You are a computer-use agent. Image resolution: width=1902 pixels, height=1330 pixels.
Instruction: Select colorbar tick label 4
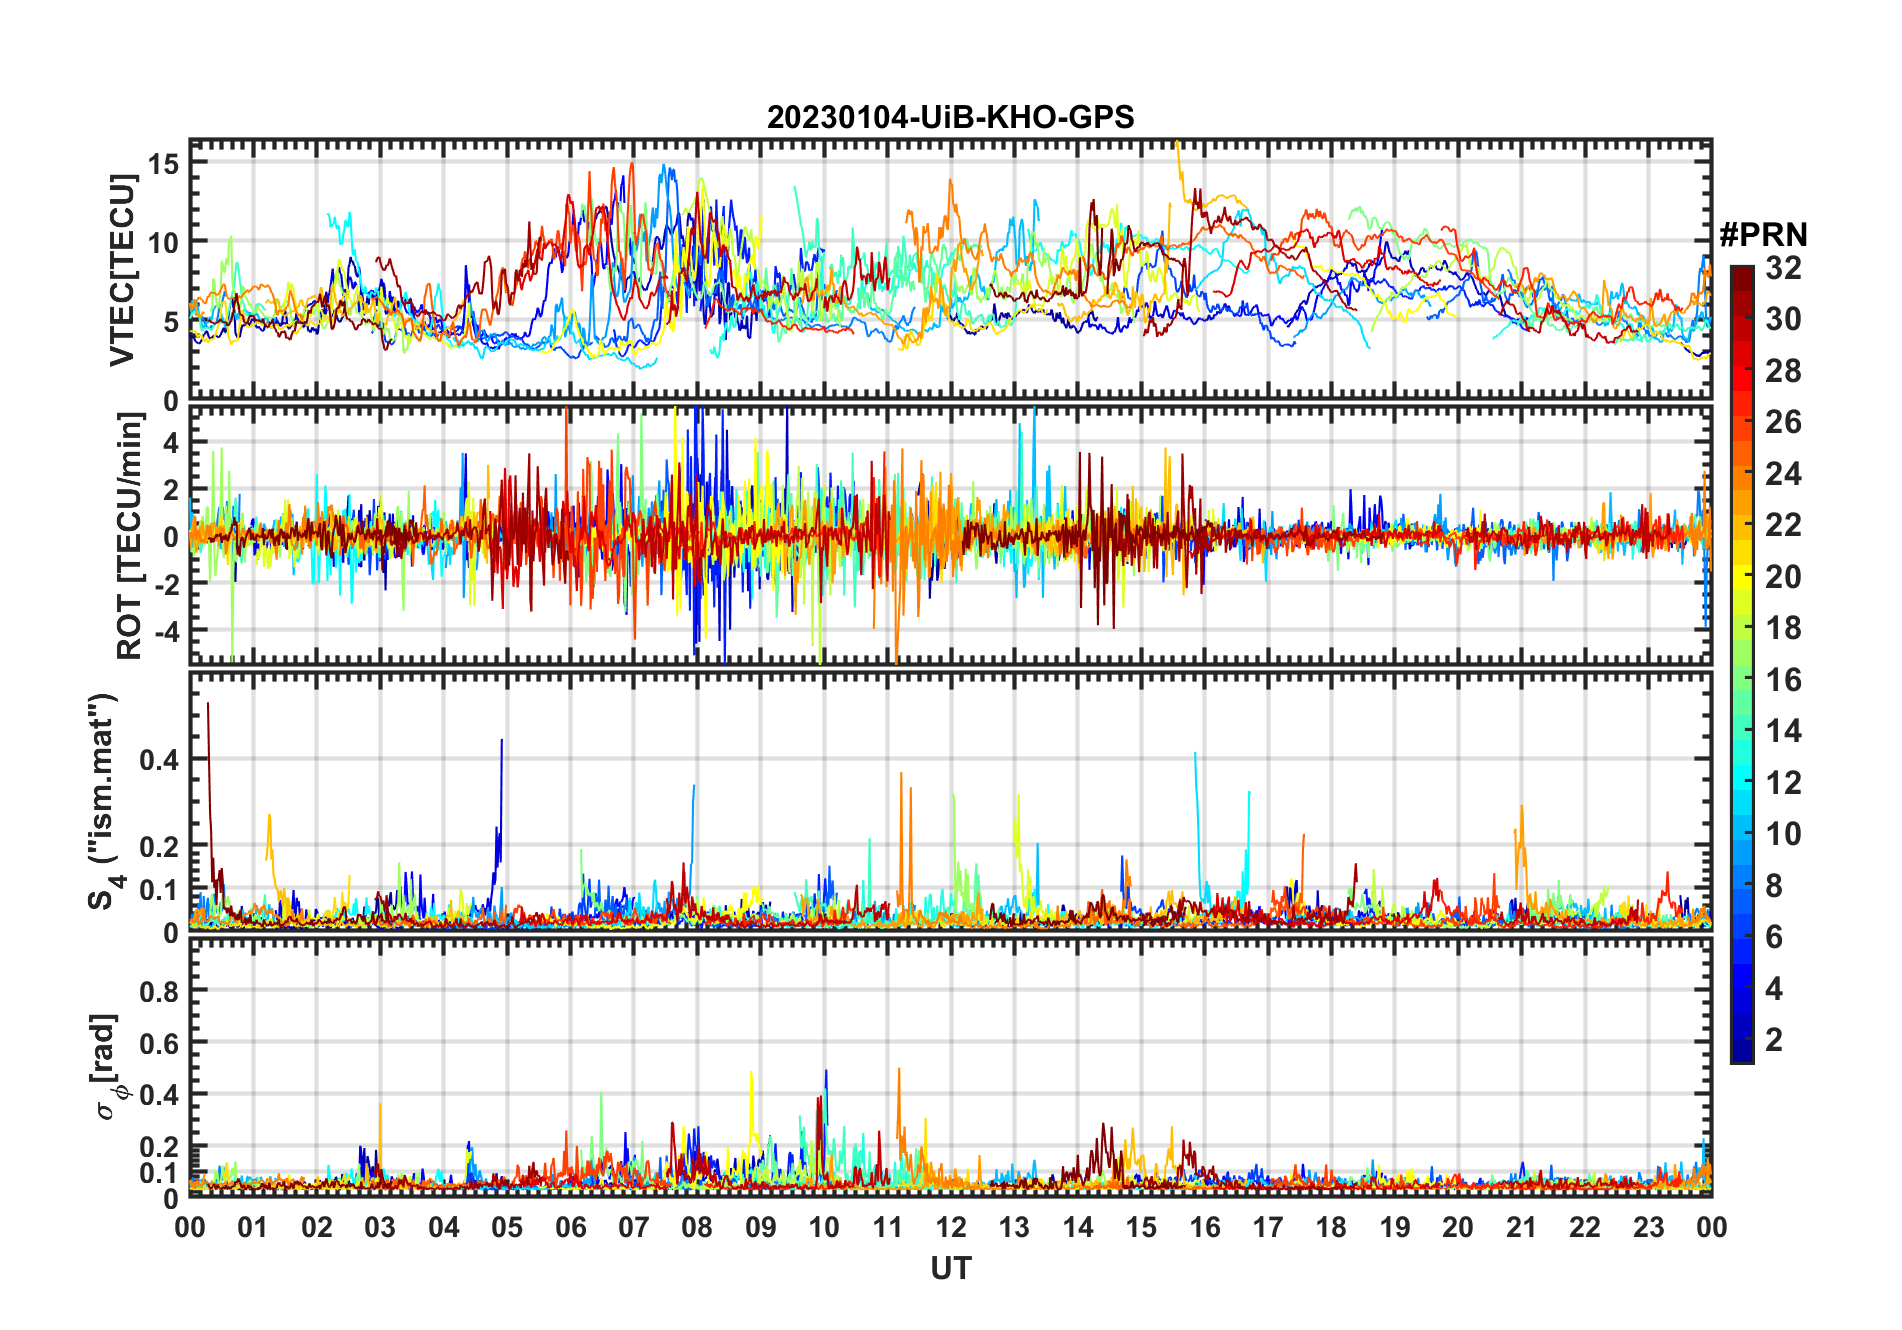coord(1774,989)
